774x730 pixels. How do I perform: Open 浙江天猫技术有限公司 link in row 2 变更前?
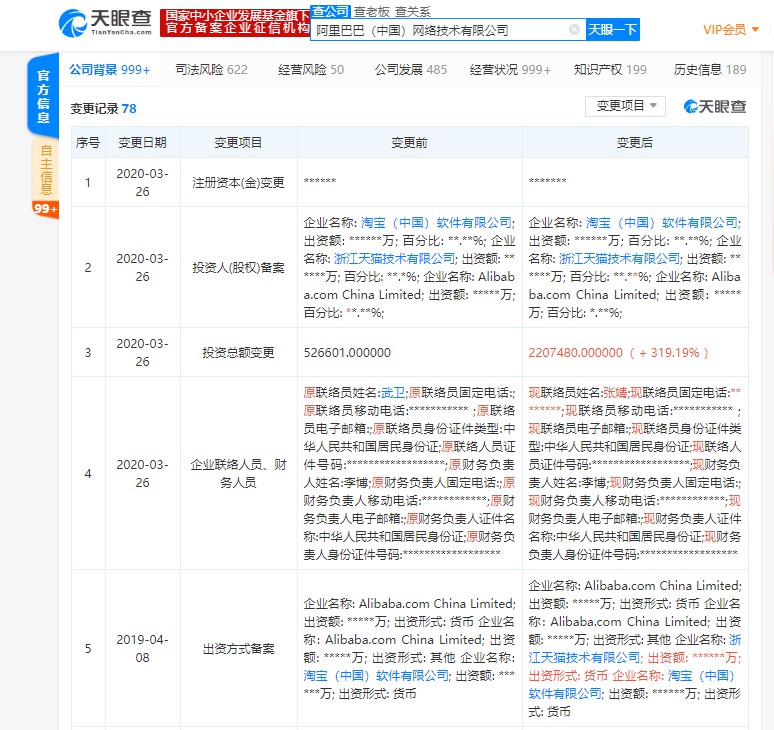394,259
